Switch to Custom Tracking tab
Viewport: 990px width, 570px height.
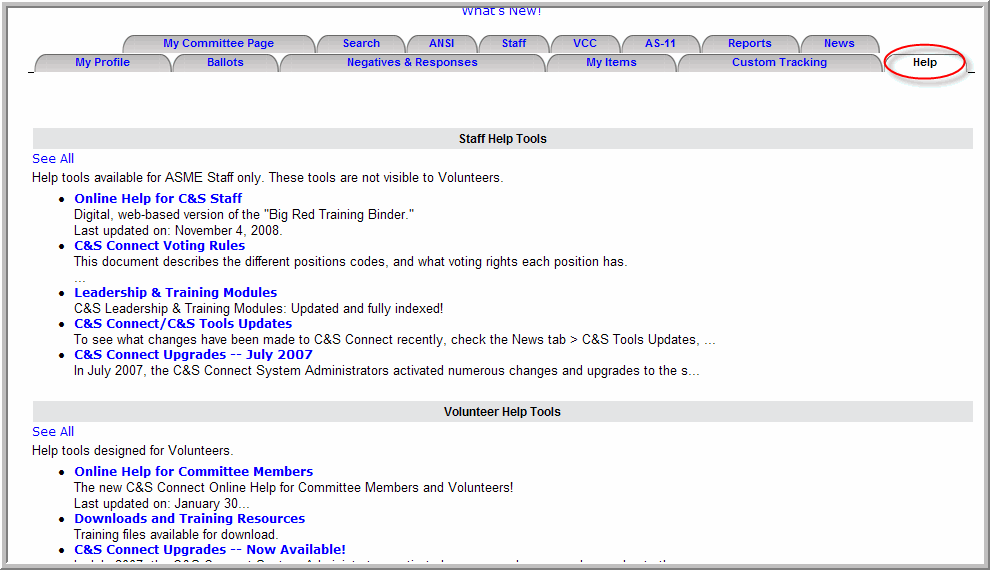(779, 62)
